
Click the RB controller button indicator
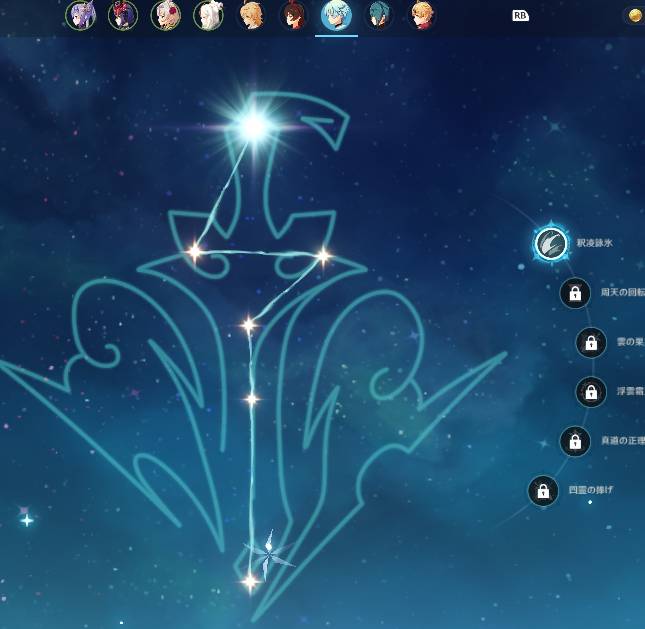click(x=520, y=16)
